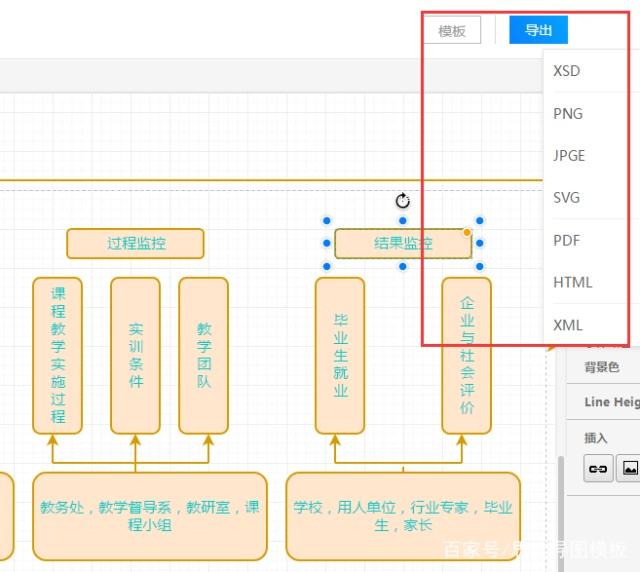Click the rotate handle above the selected shape
Image resolution: width=640 pixels, height=572 pixels.
[x=402, y=201]
